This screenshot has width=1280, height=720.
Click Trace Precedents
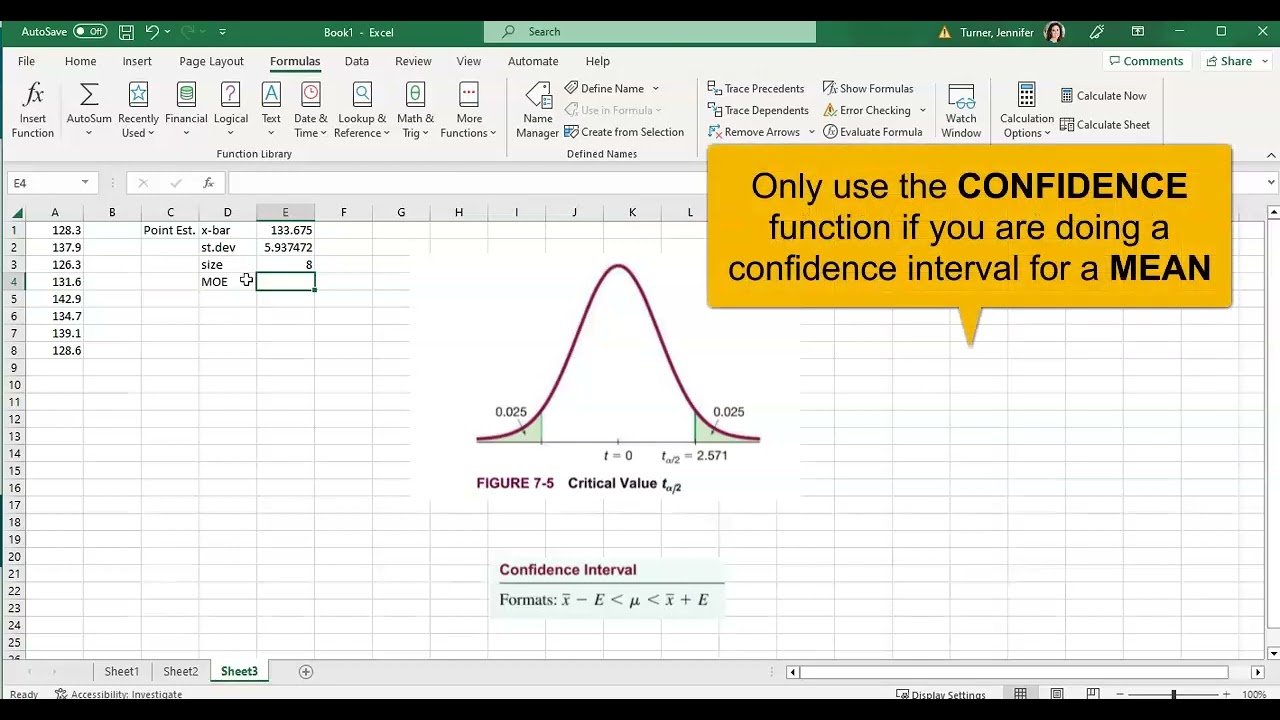tap(756, 88)
